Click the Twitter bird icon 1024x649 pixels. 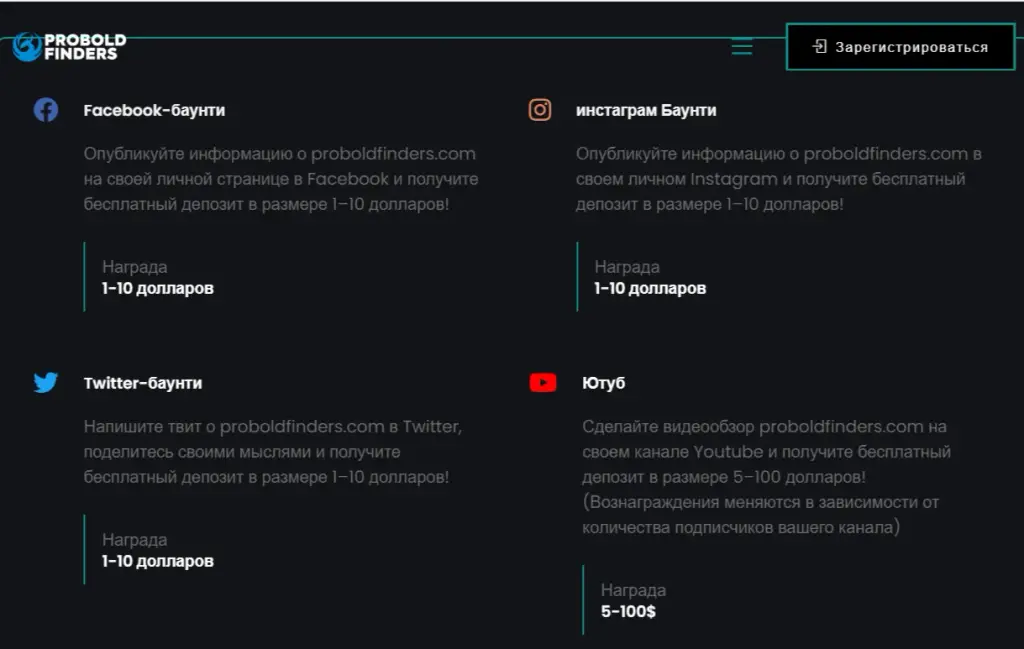(46, 382)
